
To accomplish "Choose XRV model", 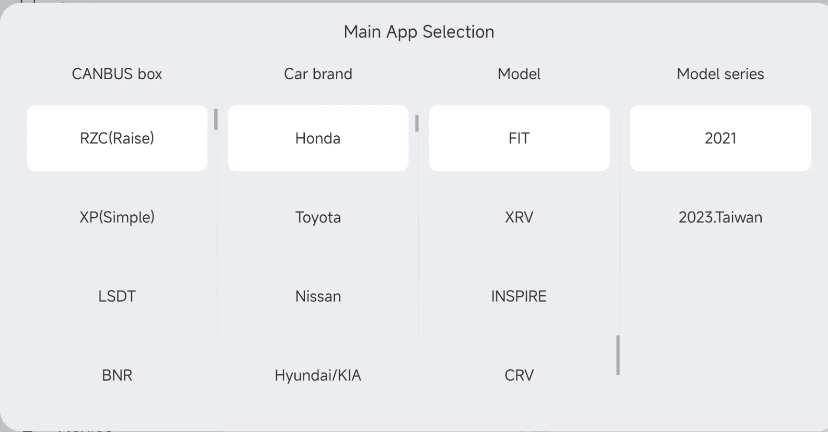I will [x=519, y=217].
